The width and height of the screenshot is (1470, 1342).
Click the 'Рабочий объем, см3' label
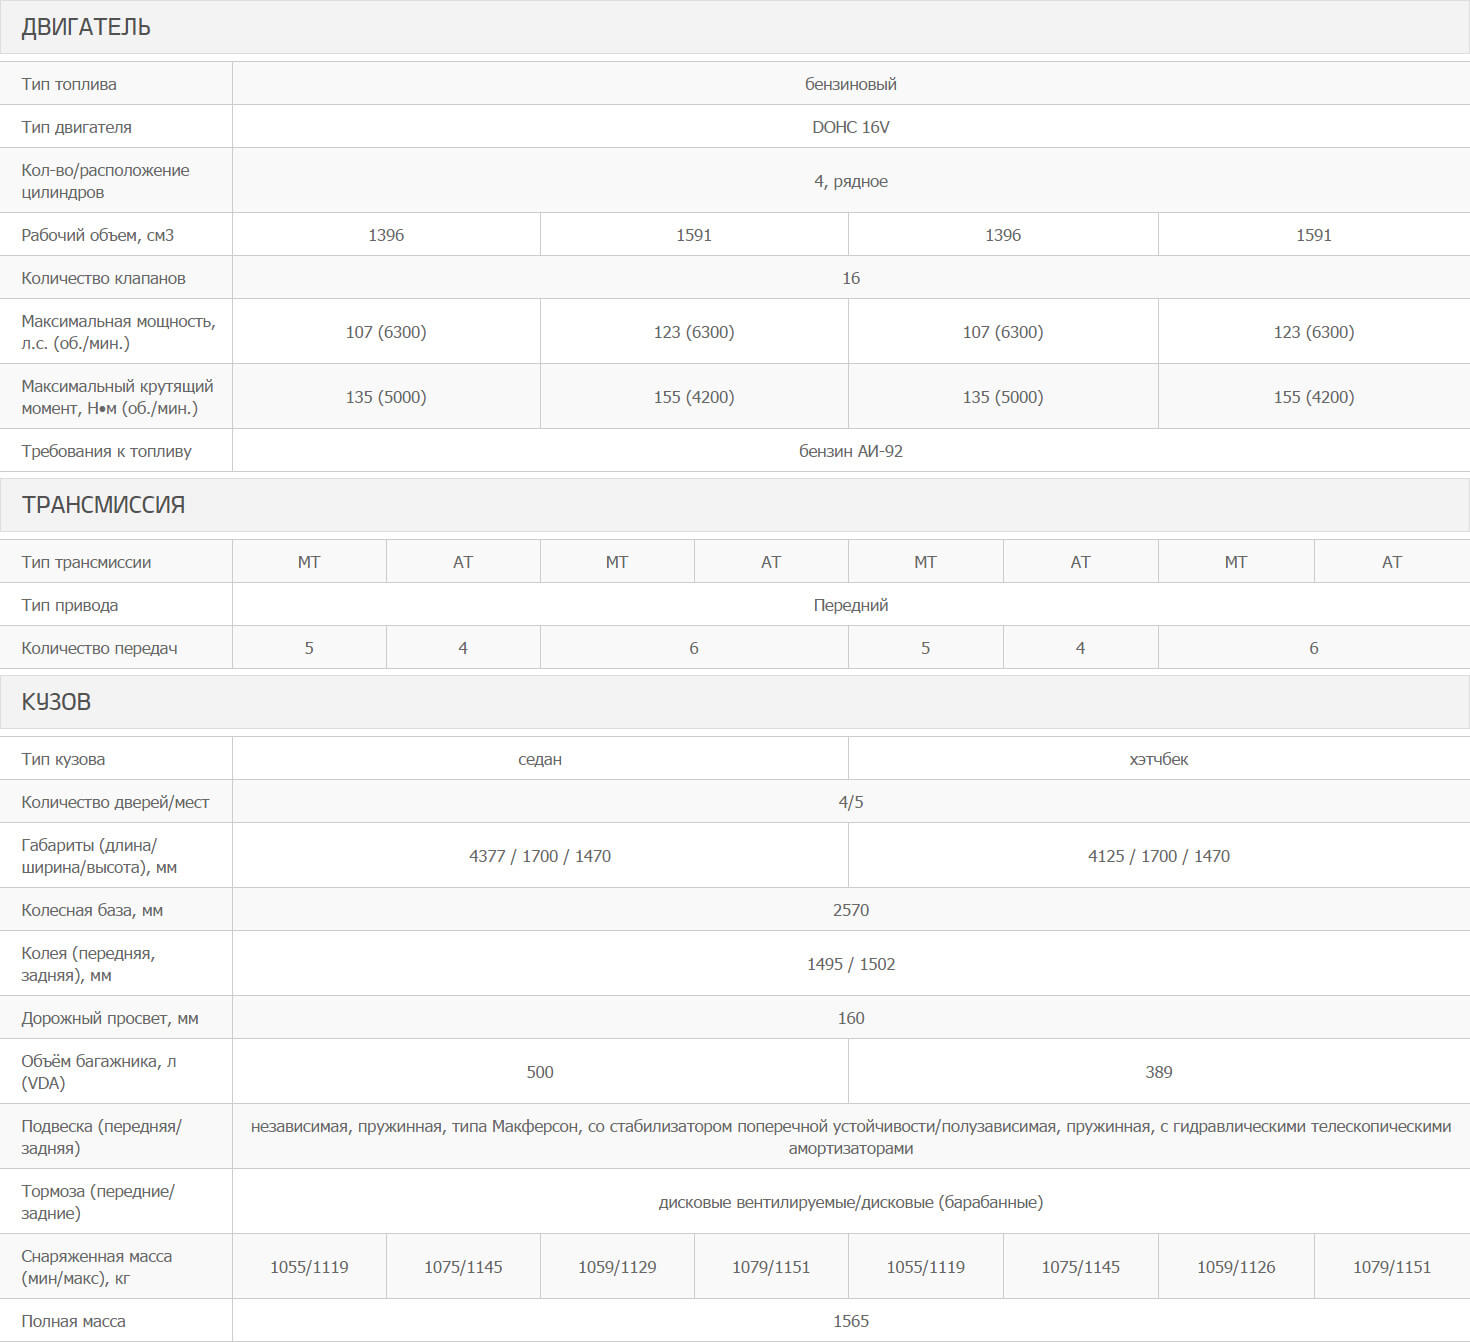97,235
